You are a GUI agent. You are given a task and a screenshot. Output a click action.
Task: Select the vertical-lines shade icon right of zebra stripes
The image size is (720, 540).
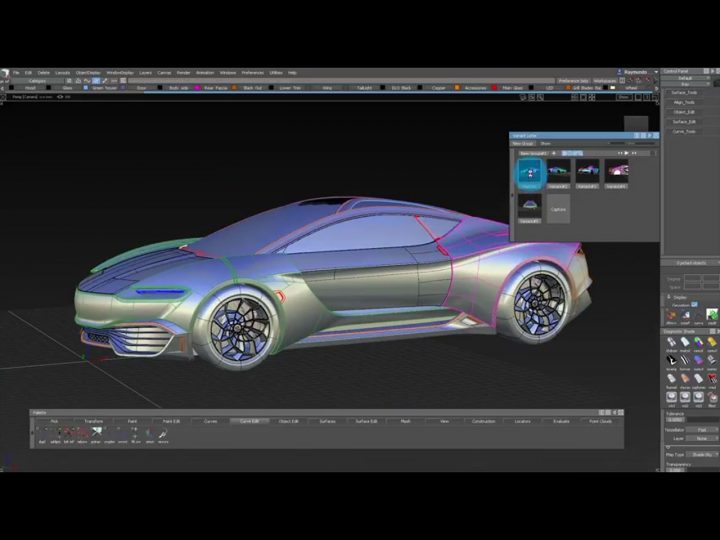tap(685, 360)
